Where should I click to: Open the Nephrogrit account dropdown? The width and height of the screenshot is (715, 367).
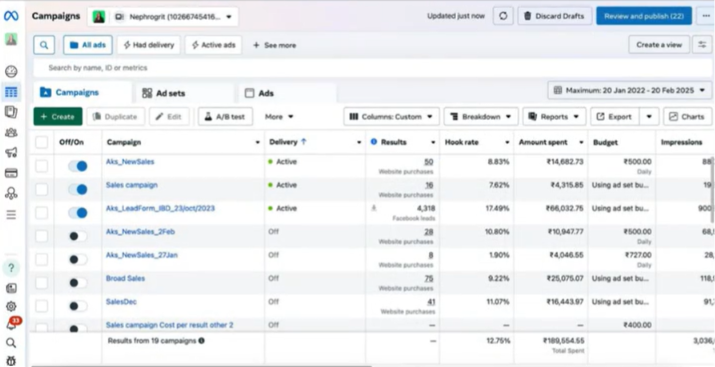[163, 17]
